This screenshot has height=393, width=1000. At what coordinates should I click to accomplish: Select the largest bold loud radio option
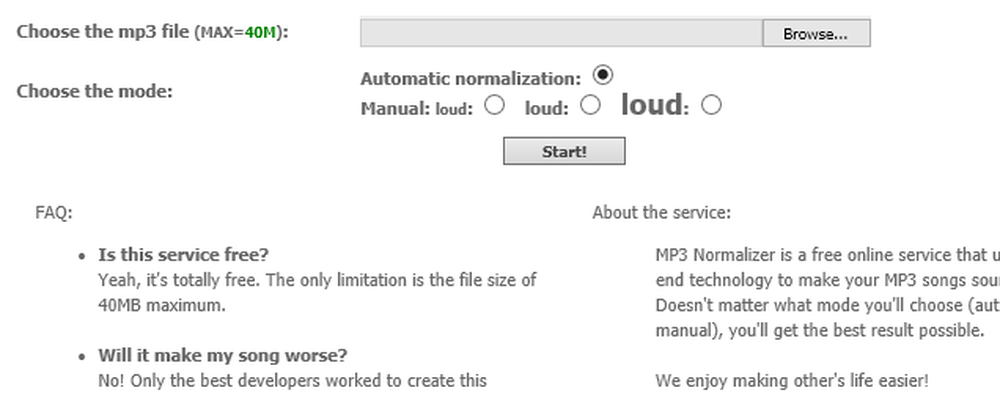tap(711, 105)
